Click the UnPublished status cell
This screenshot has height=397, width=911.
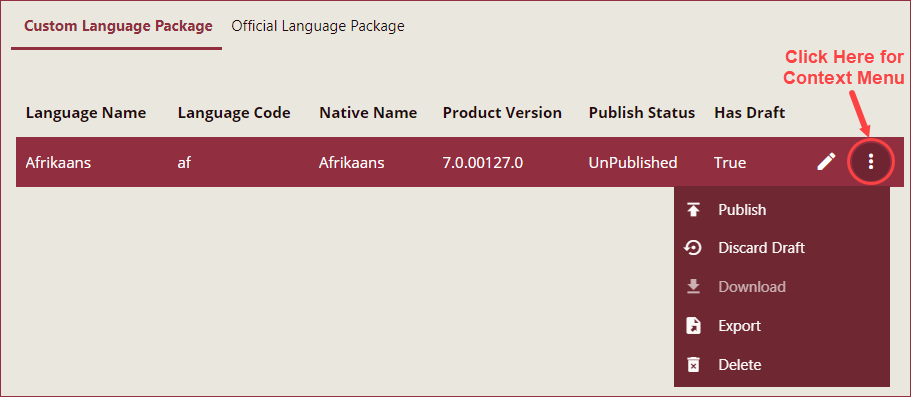coord(633,162)
